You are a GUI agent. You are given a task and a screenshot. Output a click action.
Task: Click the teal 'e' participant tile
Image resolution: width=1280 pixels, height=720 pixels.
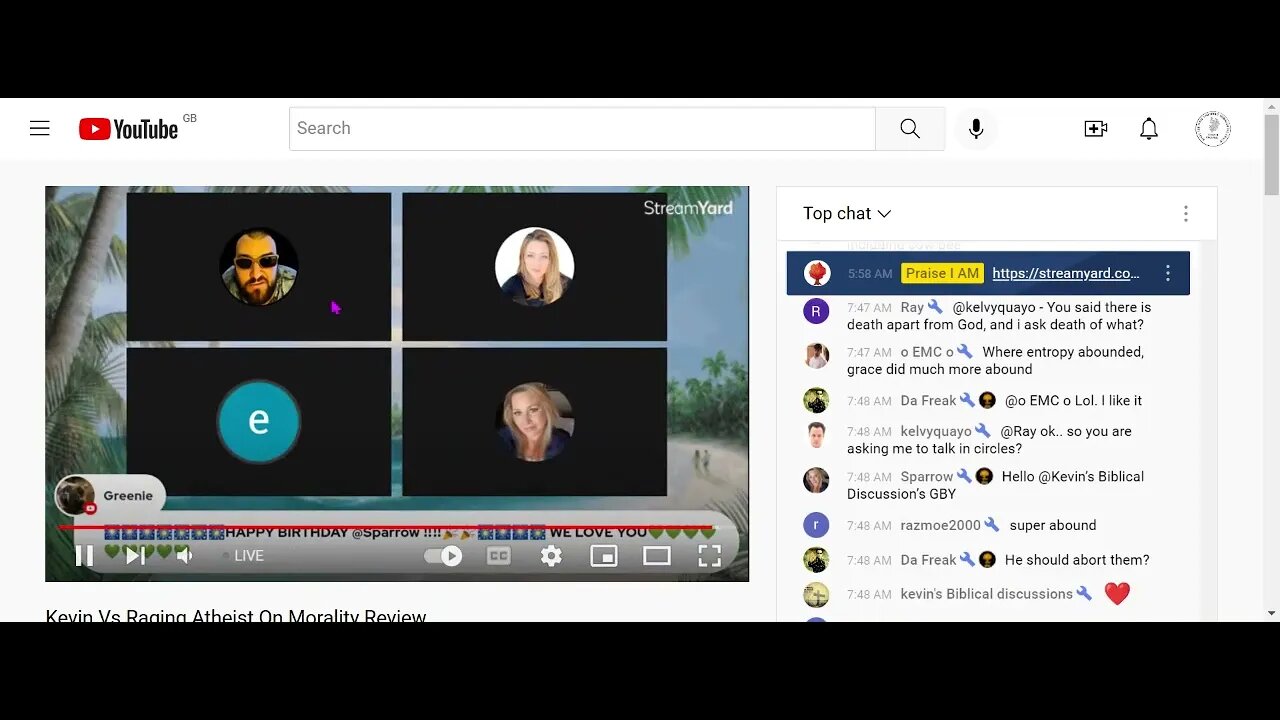coord(259,421)
